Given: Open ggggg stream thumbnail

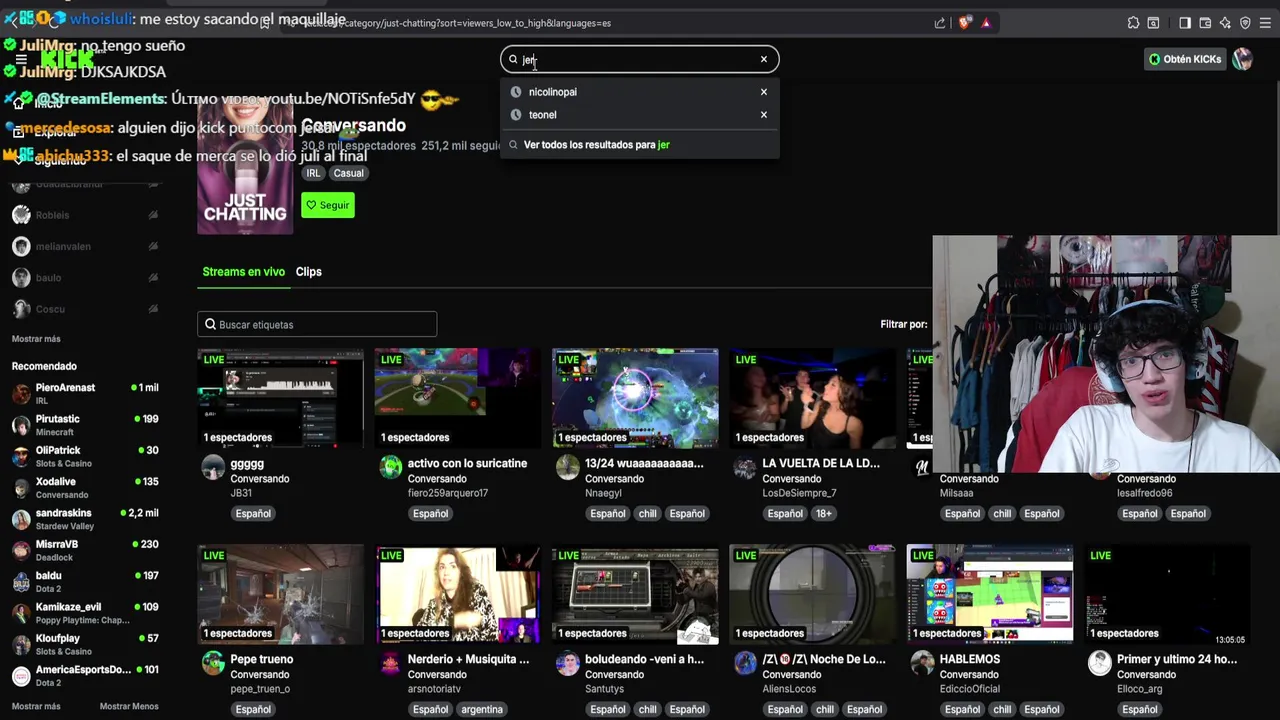Looking at the screenshot, I should (x=280, y=398).
